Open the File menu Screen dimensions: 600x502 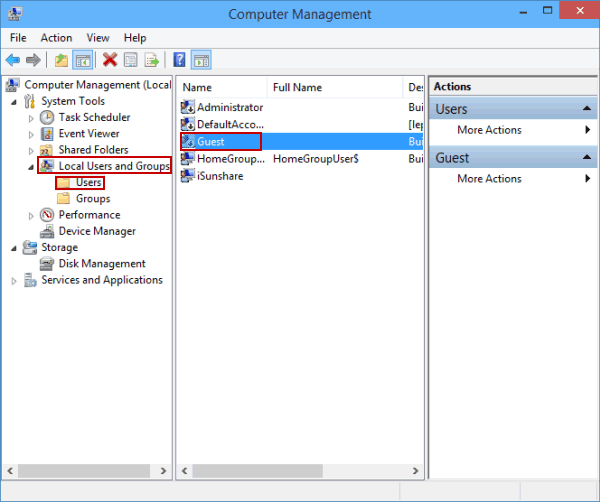(18, 38)
